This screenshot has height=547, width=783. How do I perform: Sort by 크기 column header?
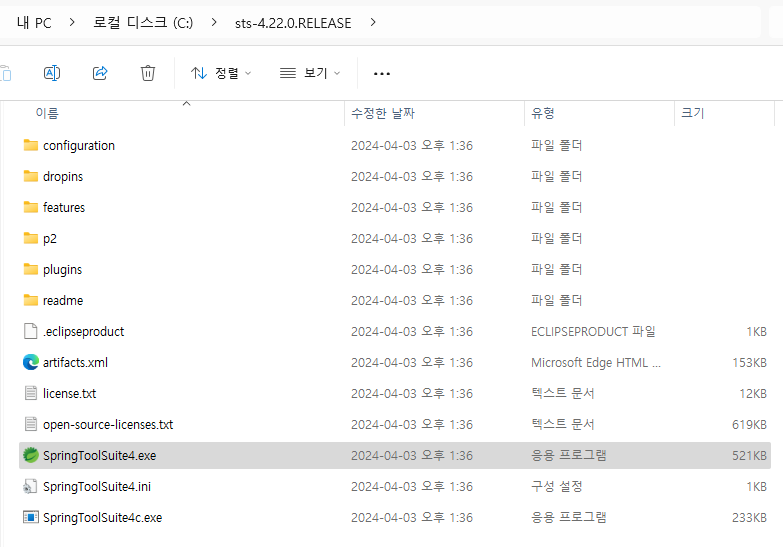(x=693, y=113)
